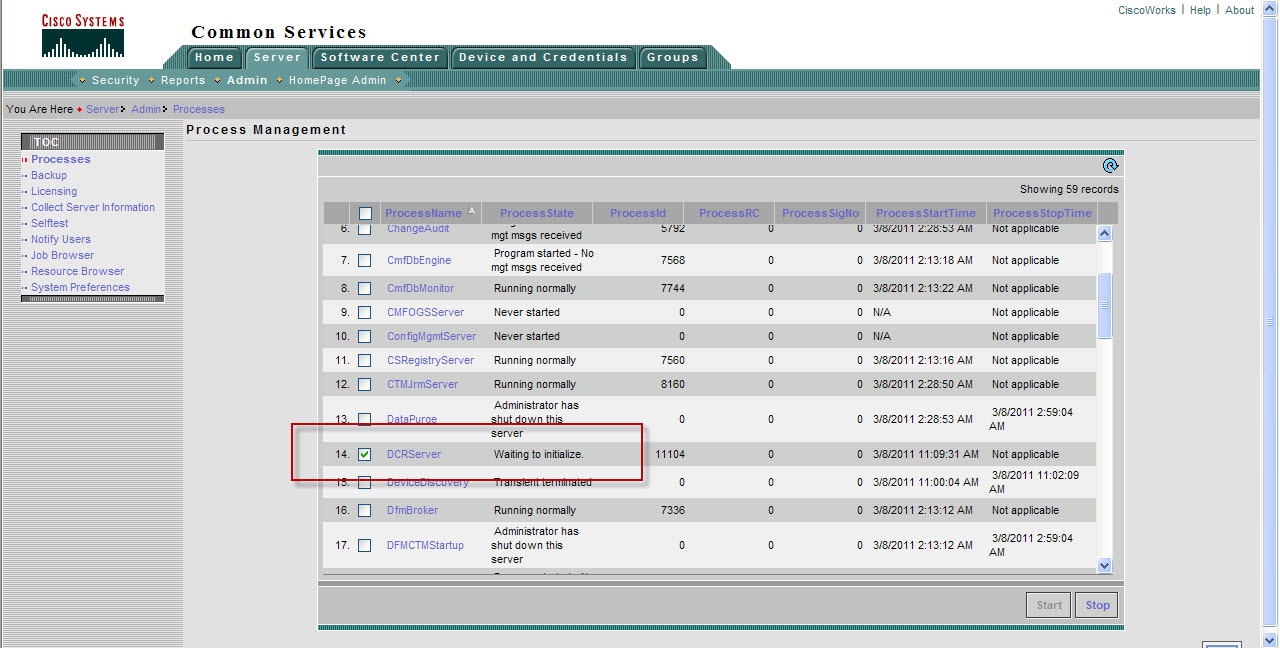Open the CmfDbEngine process link
Viewport: 1280px width, 648px height.
click(419, 261)
